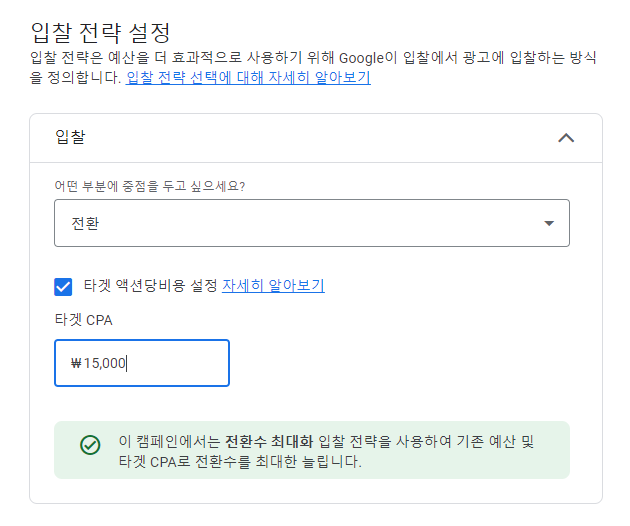Click the bid strategy description paragraph
630x526 pixels.
tap(313, 68)
